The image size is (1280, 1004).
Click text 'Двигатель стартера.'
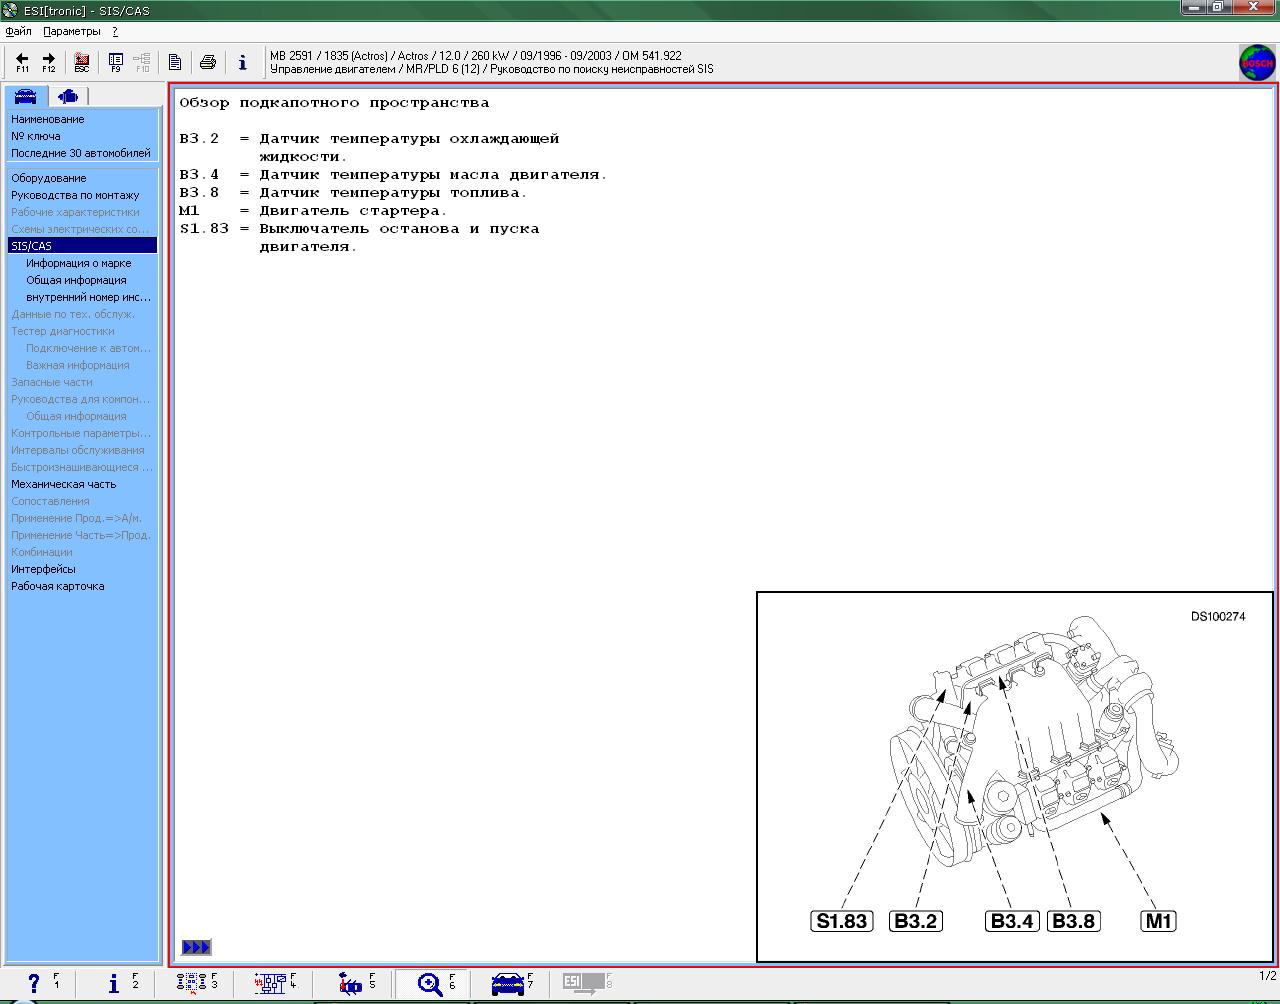coord(353,211)
